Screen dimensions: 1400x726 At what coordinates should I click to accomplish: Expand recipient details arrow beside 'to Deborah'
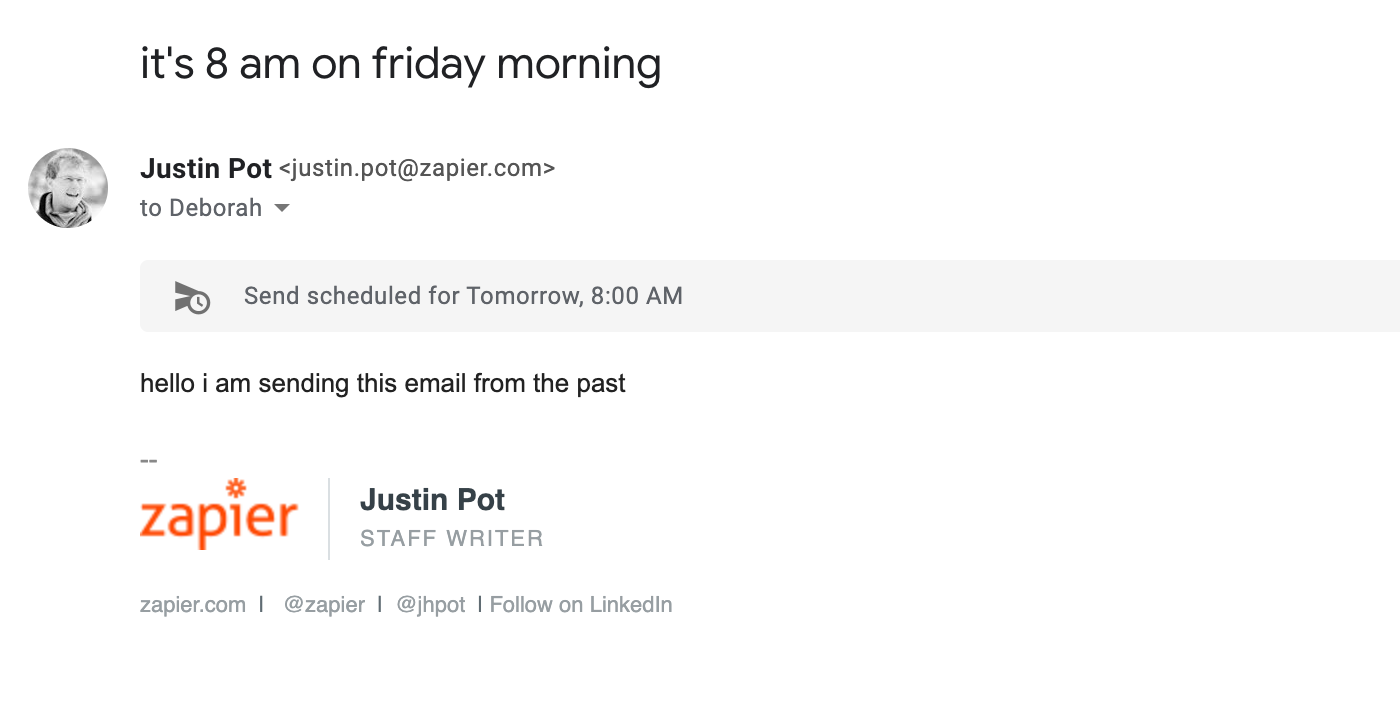[x=282, y=209]
